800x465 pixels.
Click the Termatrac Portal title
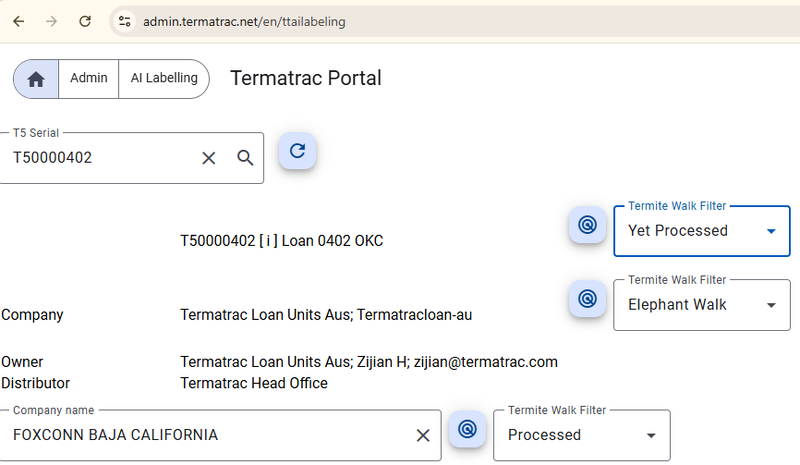coord(306,78)
